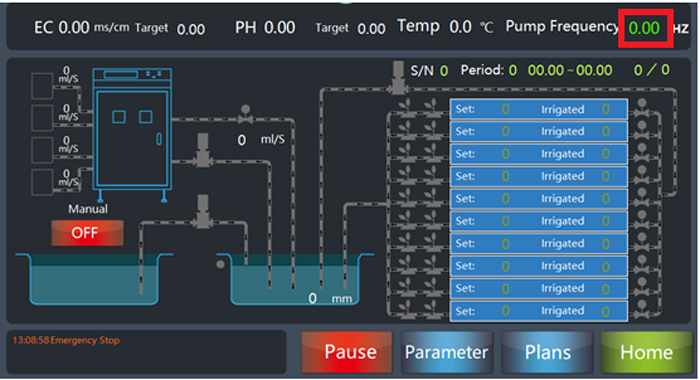Open the Plans page

click(x=547, y=352)
